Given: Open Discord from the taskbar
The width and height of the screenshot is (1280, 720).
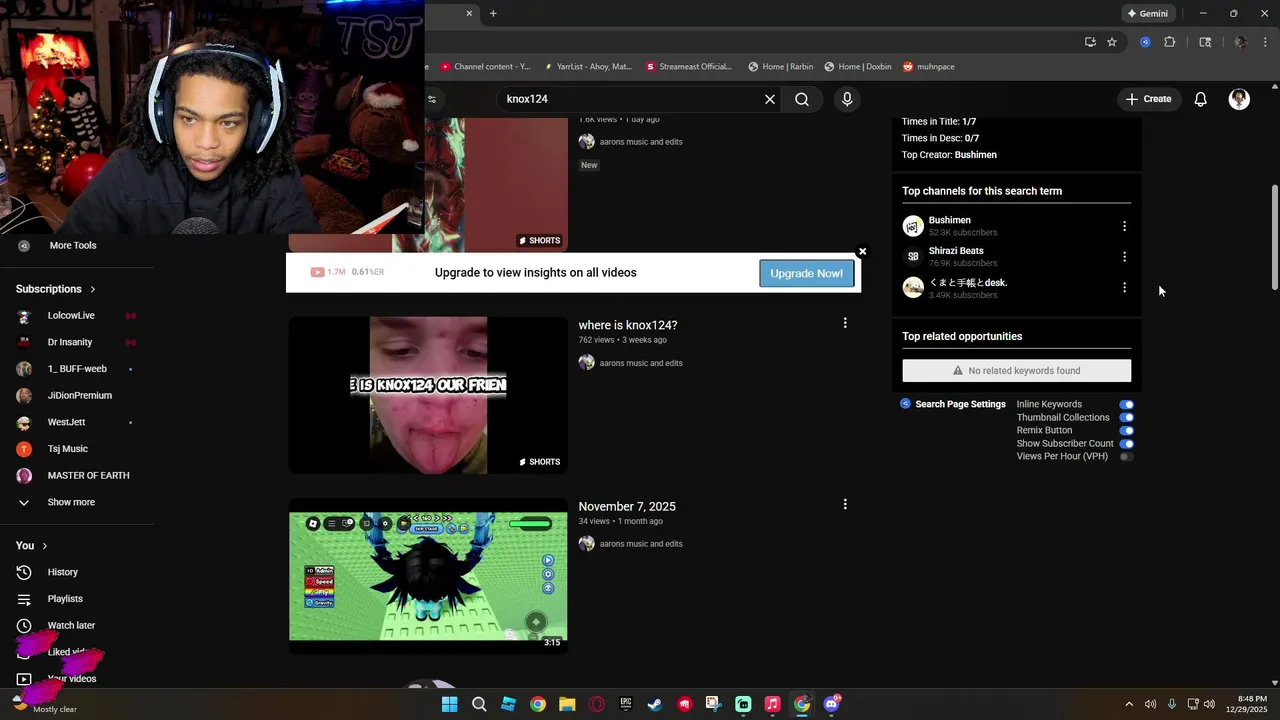Looking at the screenshot, I should point(831,704).
